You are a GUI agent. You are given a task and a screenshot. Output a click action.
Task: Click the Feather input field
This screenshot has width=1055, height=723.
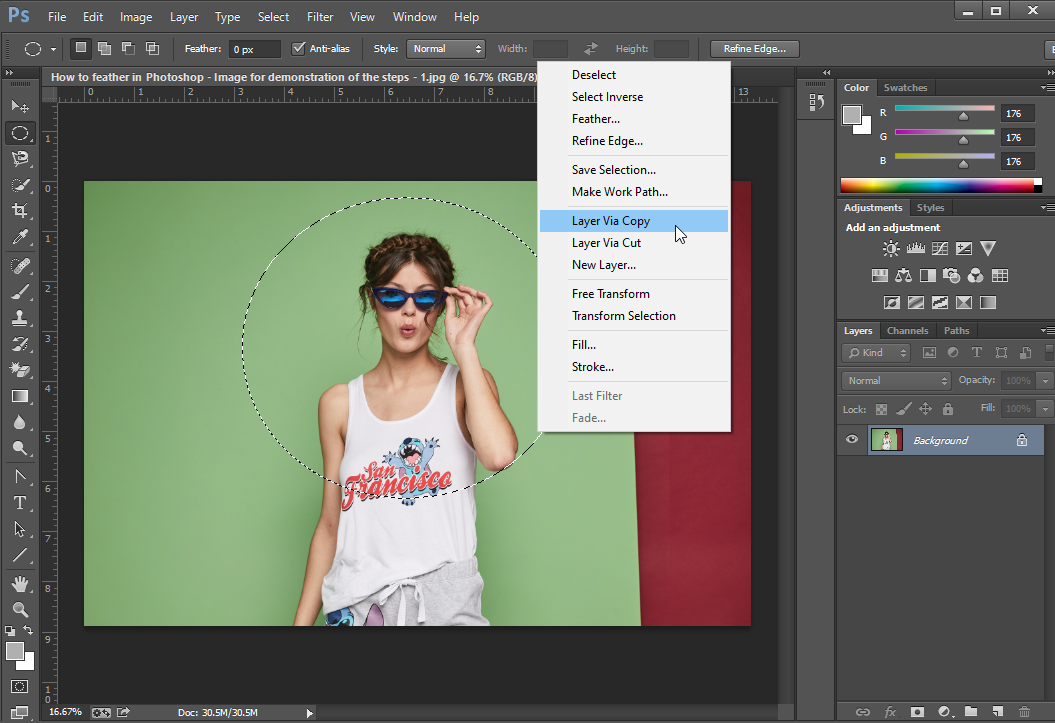(254, 49)
